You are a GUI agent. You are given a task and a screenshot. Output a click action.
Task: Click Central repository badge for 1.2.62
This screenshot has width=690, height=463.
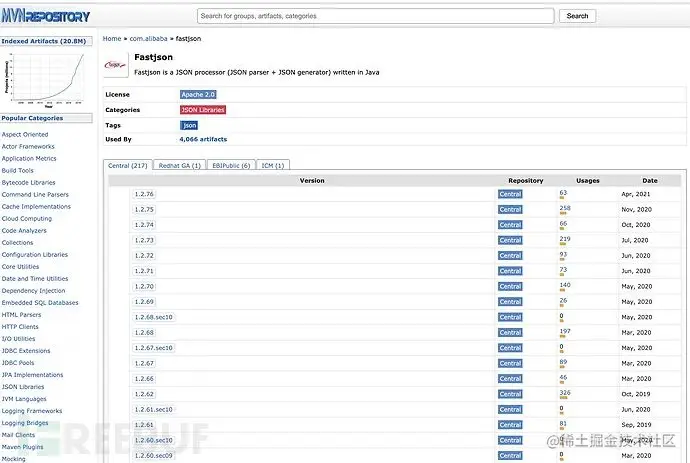tap(510, 394)
